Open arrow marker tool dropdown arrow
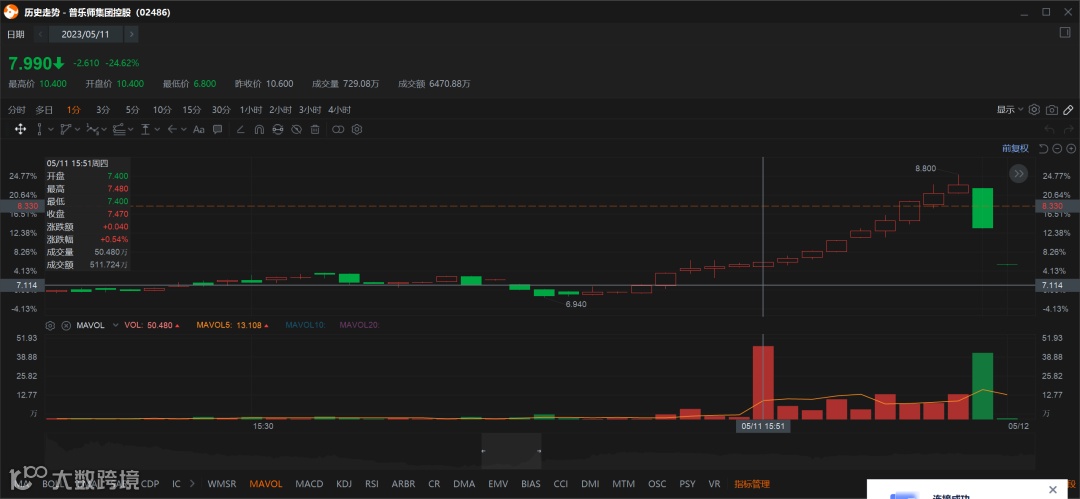The image size is (1080, 499). point(184,129)
